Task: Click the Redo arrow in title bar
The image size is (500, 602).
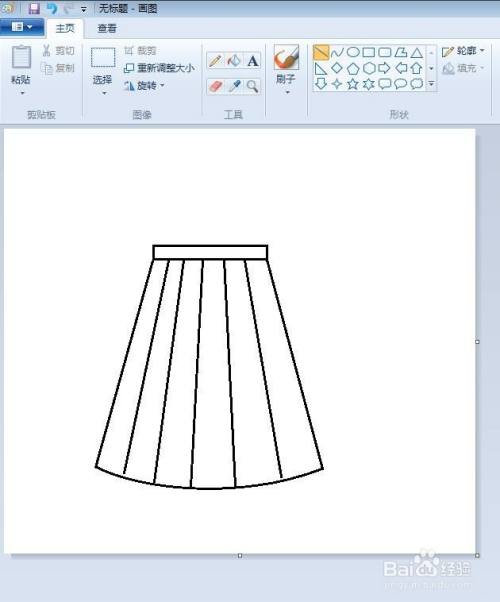Action: click(x=68, y=8)
